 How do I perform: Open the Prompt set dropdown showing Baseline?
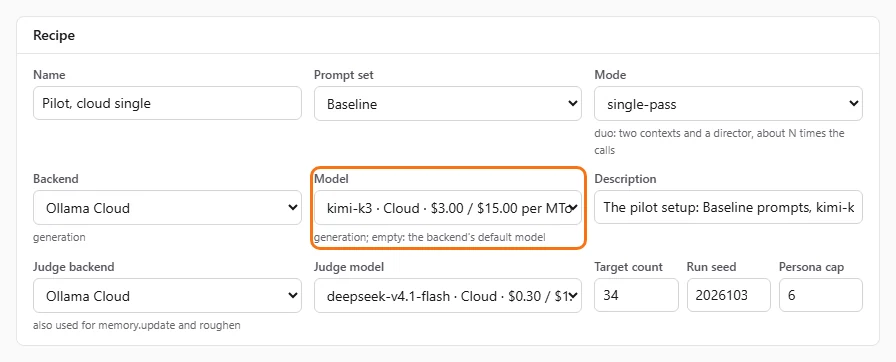[447, 103]
